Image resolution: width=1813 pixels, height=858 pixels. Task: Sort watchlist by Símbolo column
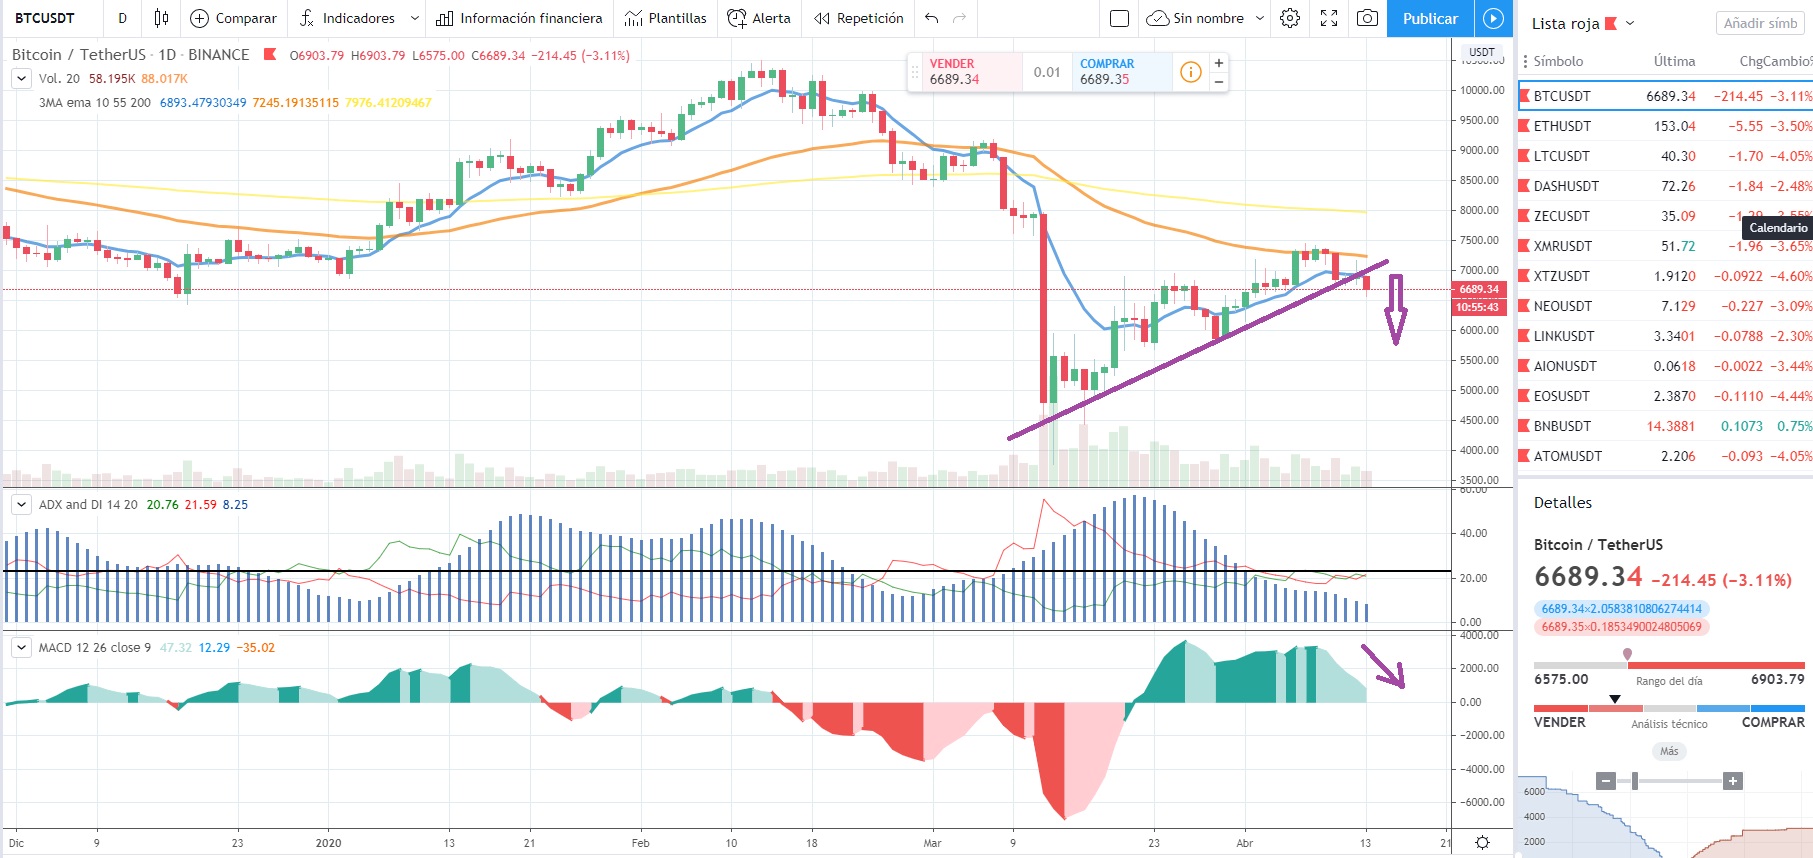pyautogui.click(x=1558, y=61)
